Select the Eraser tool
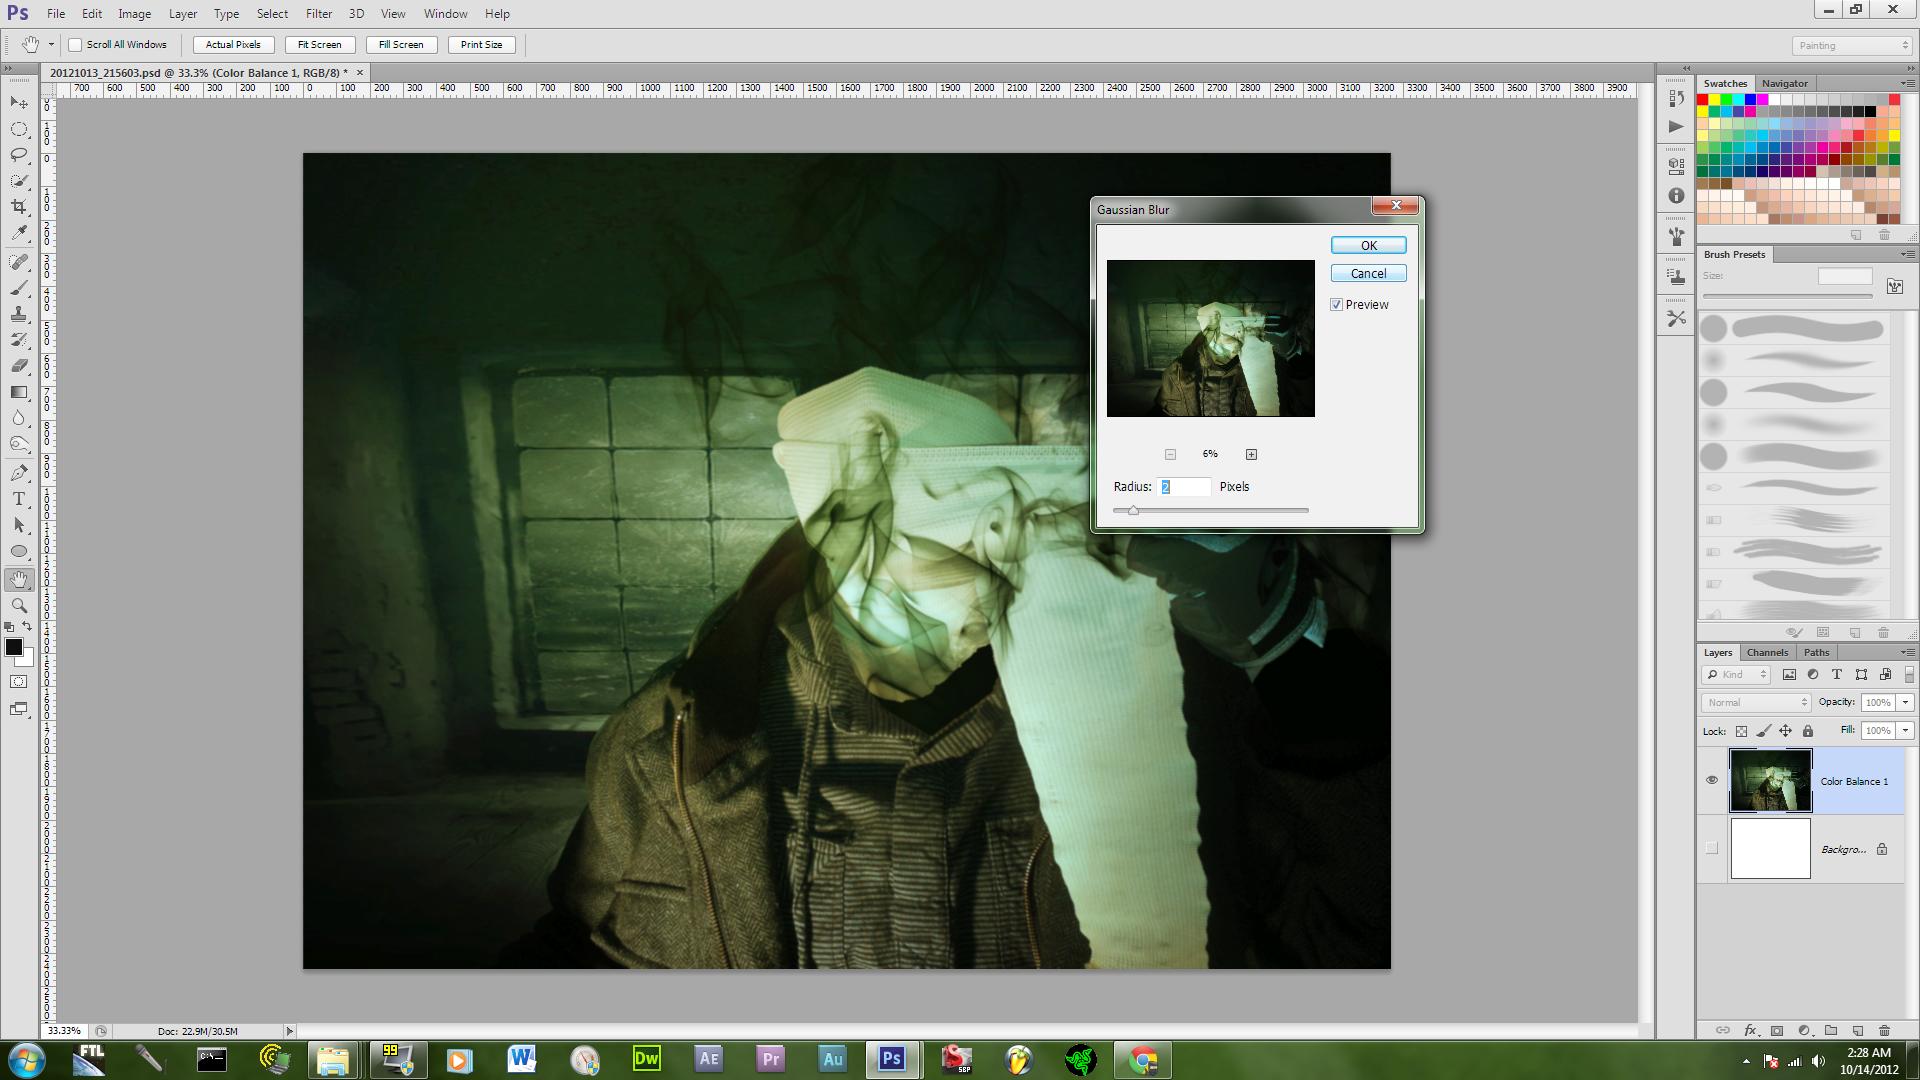 (19, 366)
